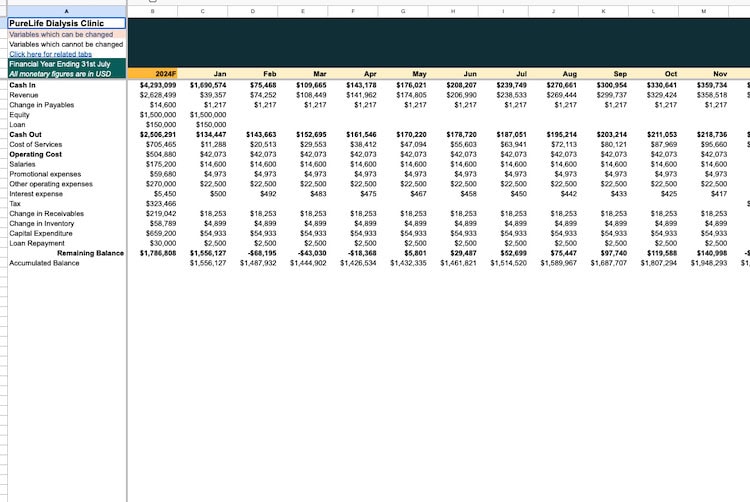Select the $39,357 Revenue cell

click(x=202, y=95)
